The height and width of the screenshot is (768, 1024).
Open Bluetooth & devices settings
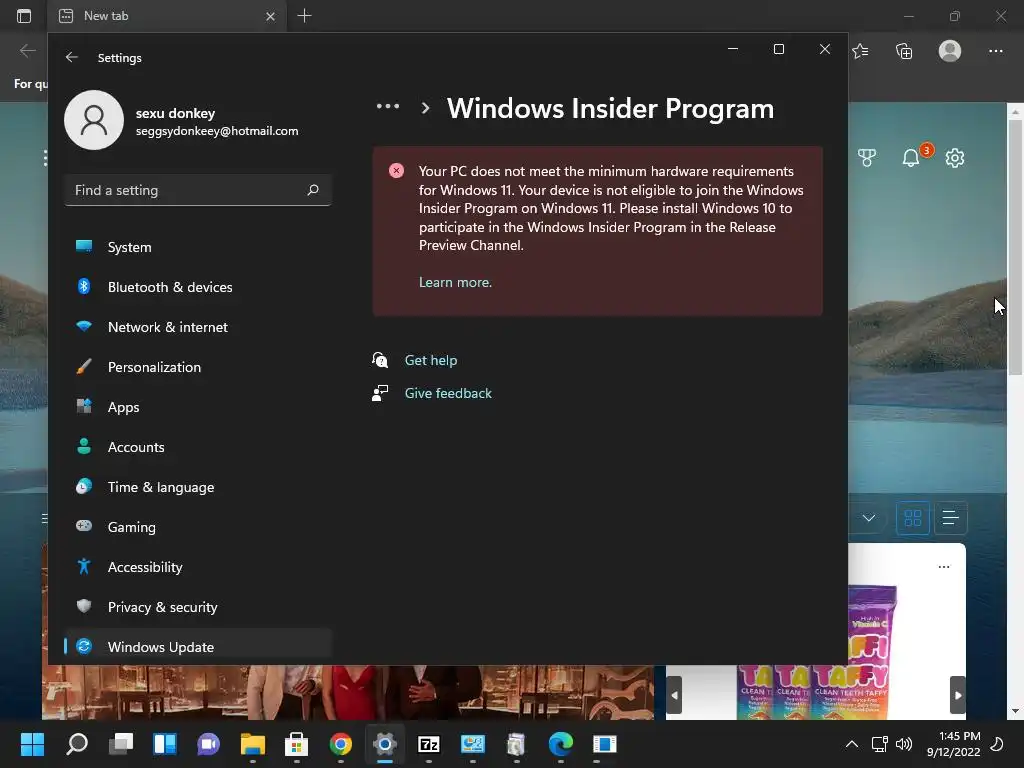tap(198, 287)
